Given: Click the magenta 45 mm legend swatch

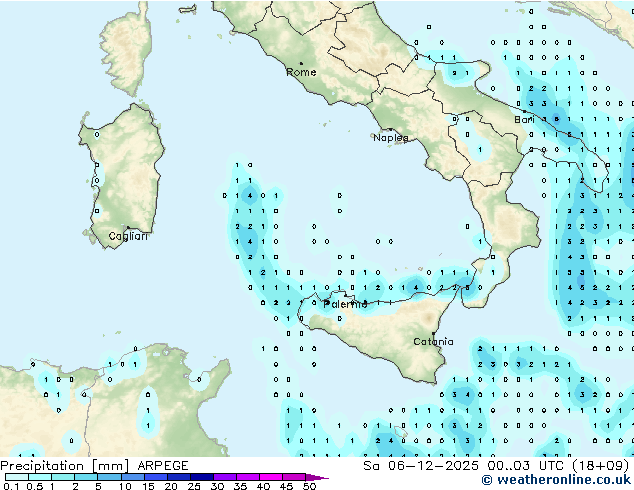Looking at the screenshot, I should coord(294,477).
